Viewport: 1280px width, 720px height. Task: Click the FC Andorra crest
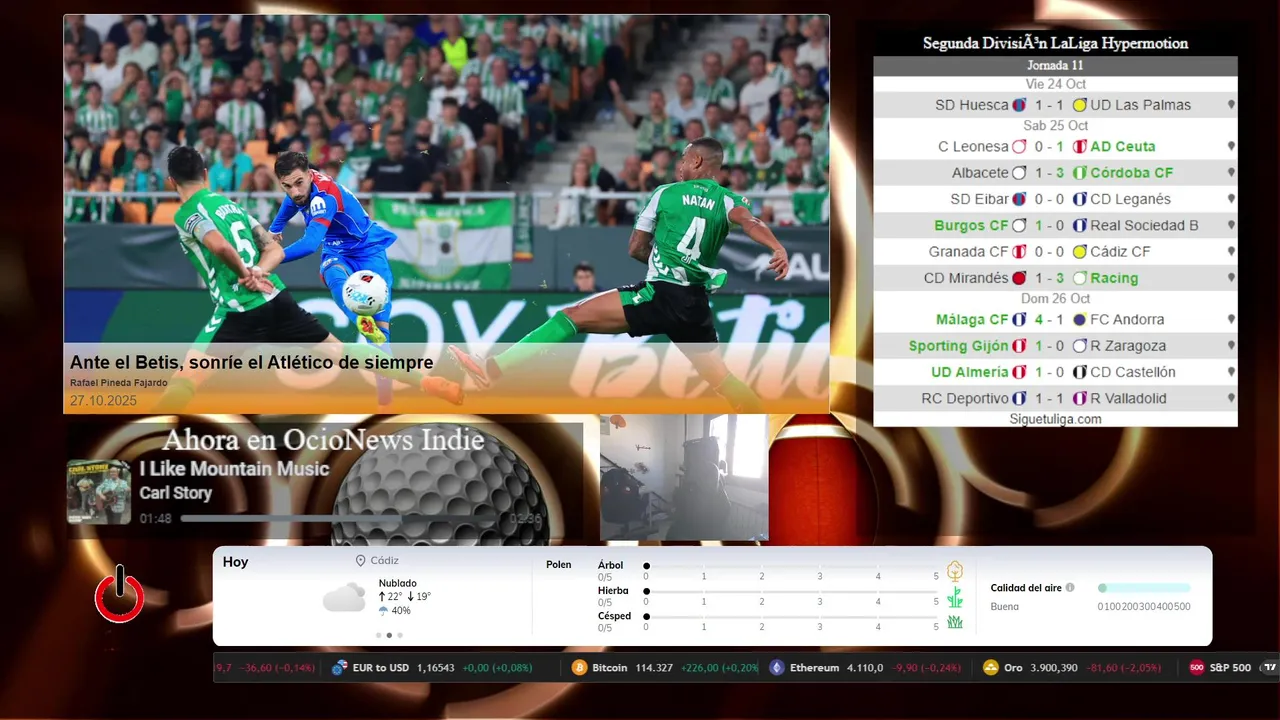point(1079,319)
